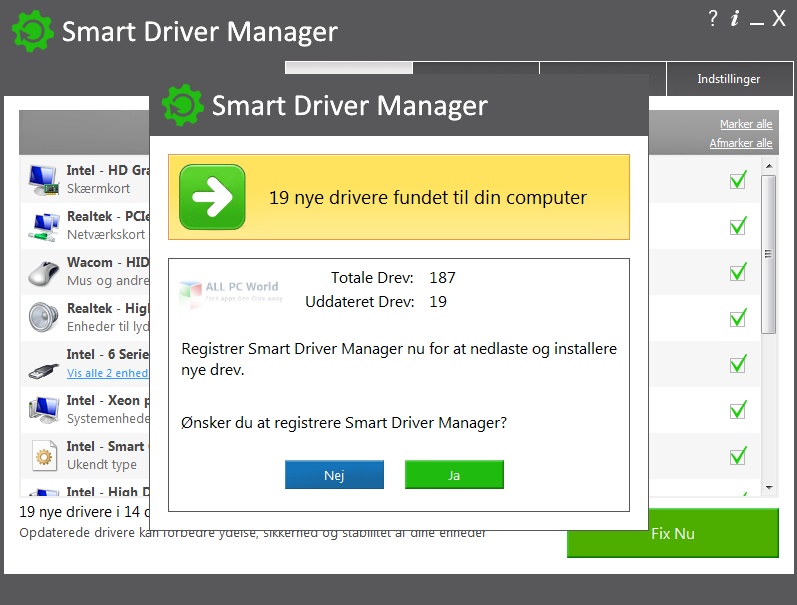797x605 pixels.
Task: Click the green gear logo in dialog header
Action: coord(182,105)
